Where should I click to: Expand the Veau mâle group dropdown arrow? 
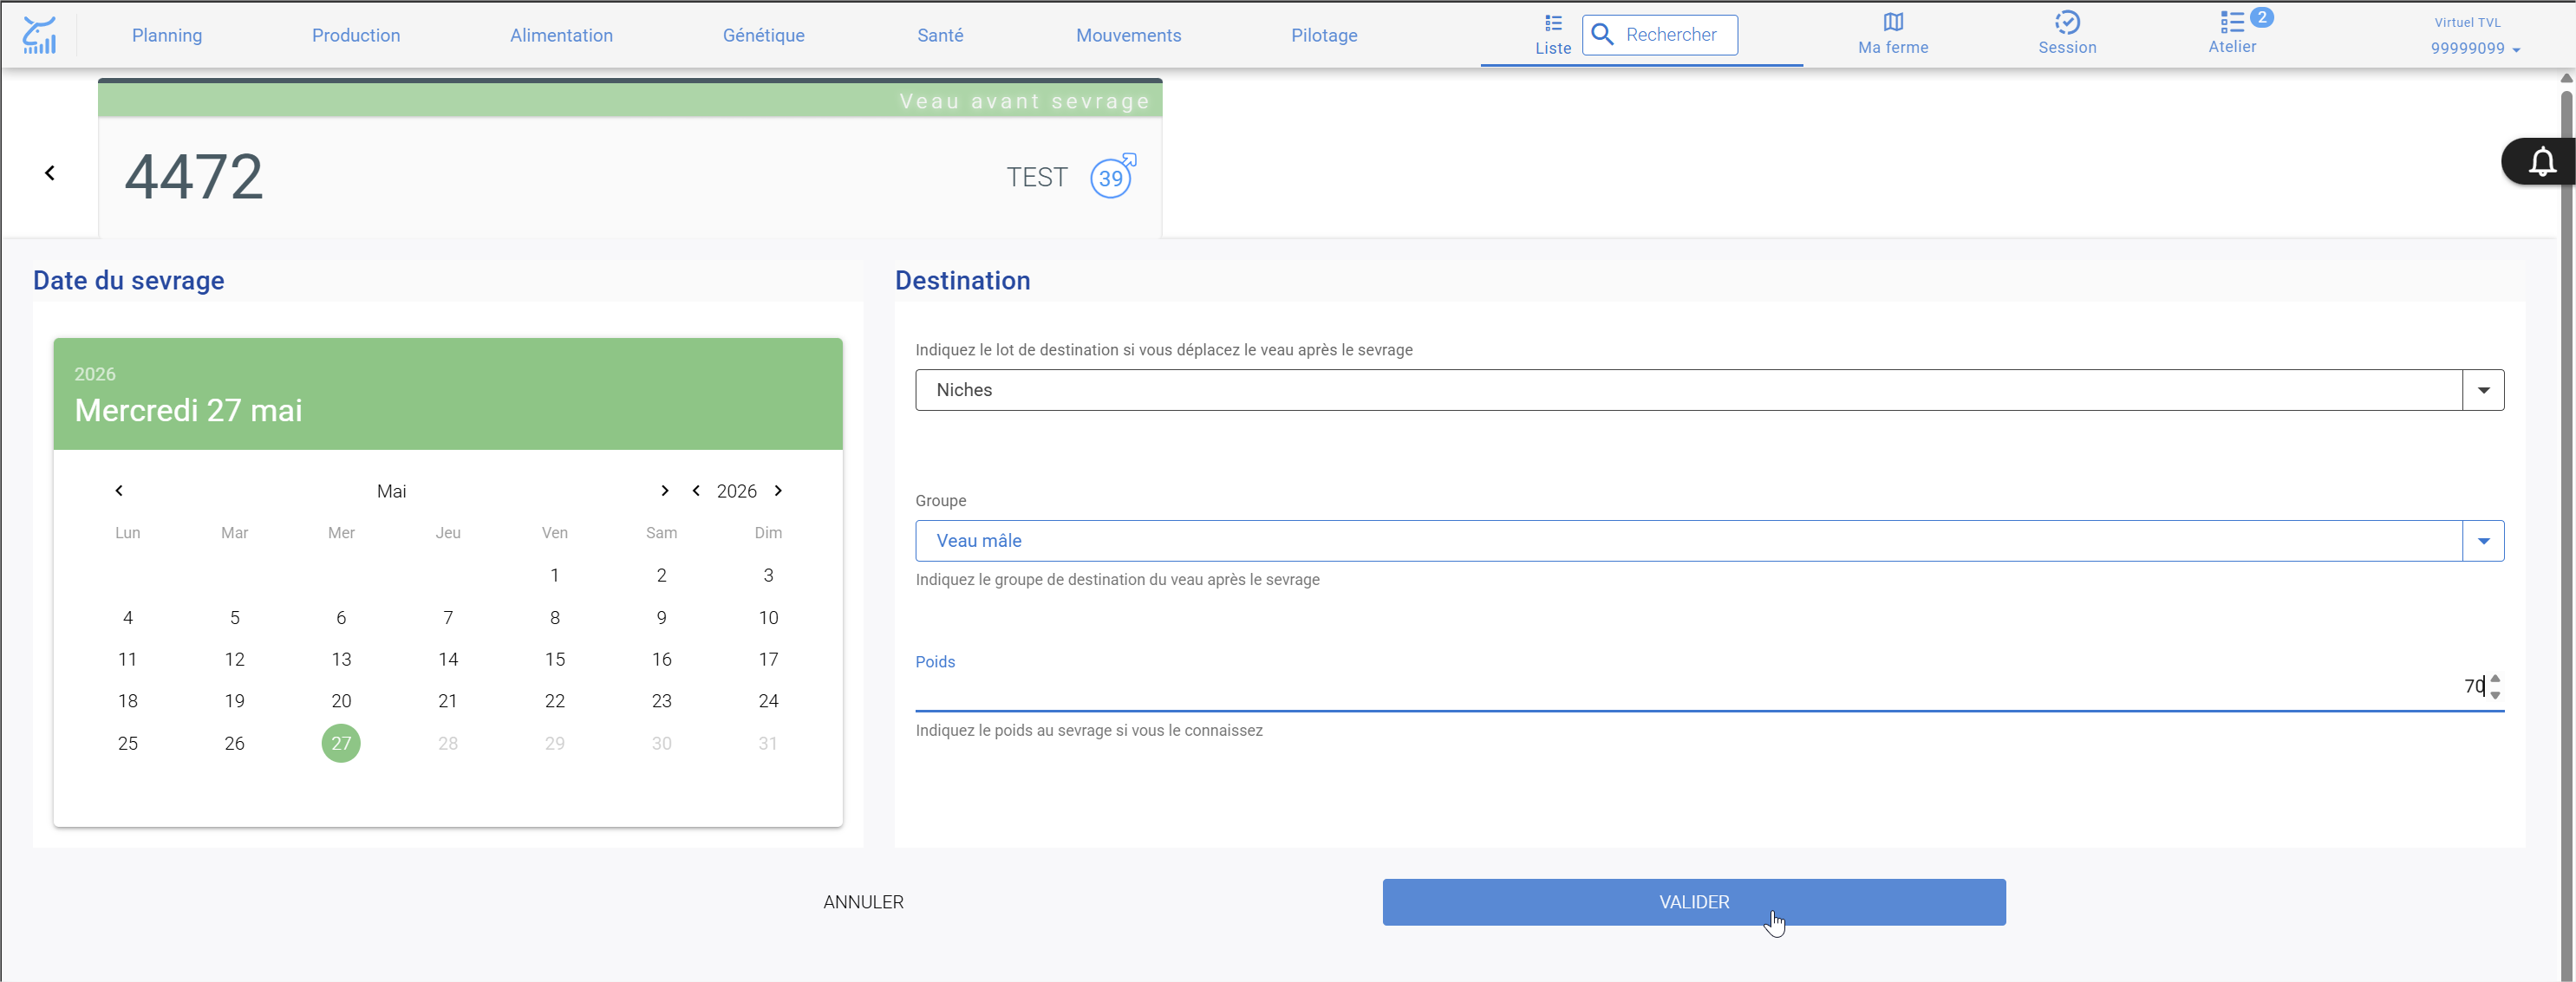(2483, 541)
